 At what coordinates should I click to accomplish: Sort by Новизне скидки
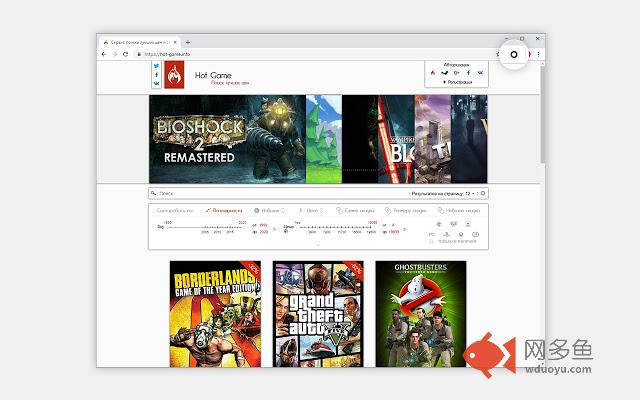coord(458,211)
